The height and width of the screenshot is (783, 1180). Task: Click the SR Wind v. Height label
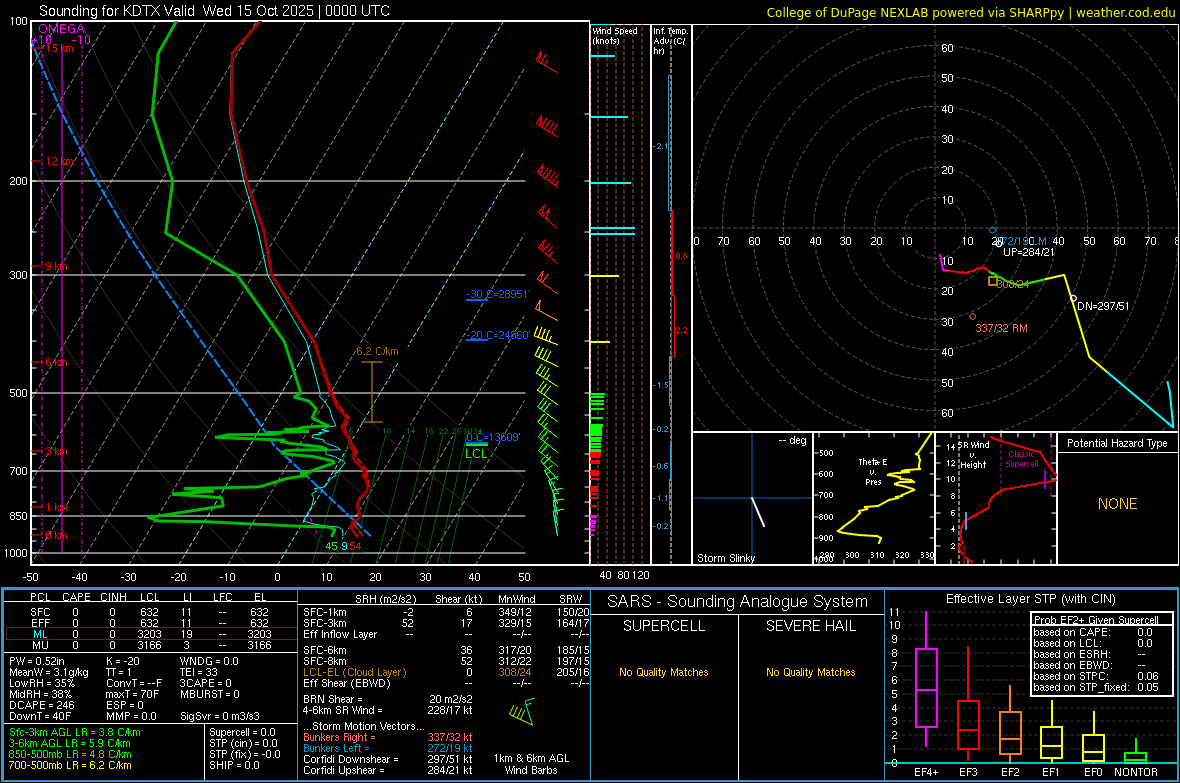[x=974, y=455]
